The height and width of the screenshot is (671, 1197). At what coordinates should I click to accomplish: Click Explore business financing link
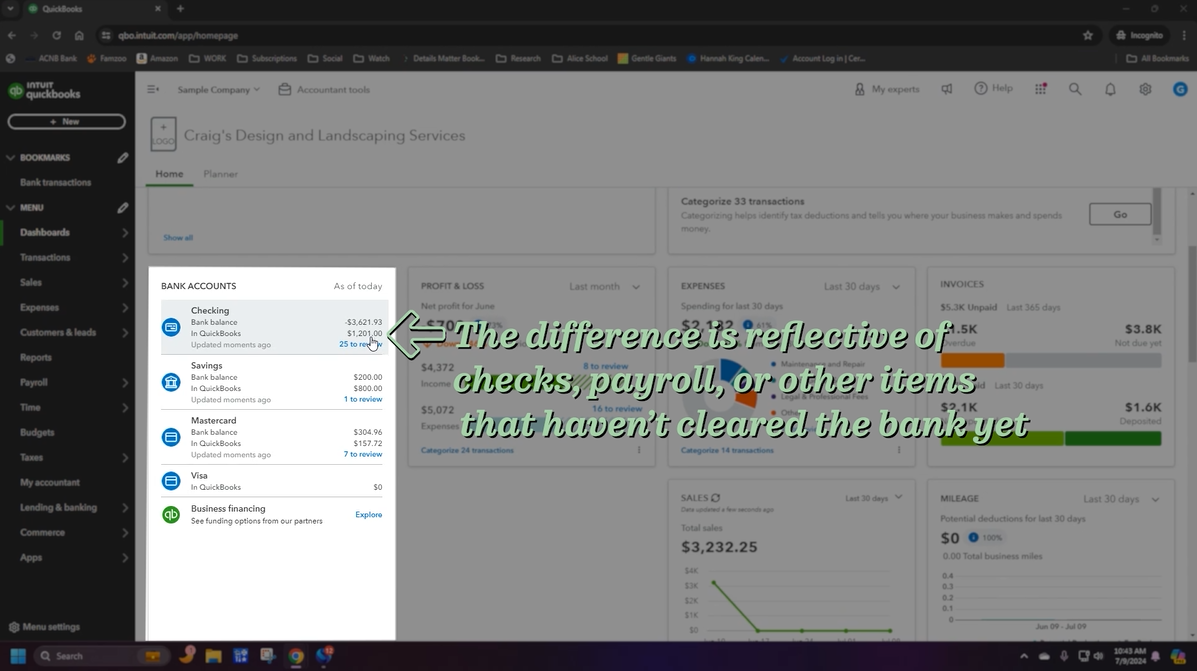click(x=369, y=515)
